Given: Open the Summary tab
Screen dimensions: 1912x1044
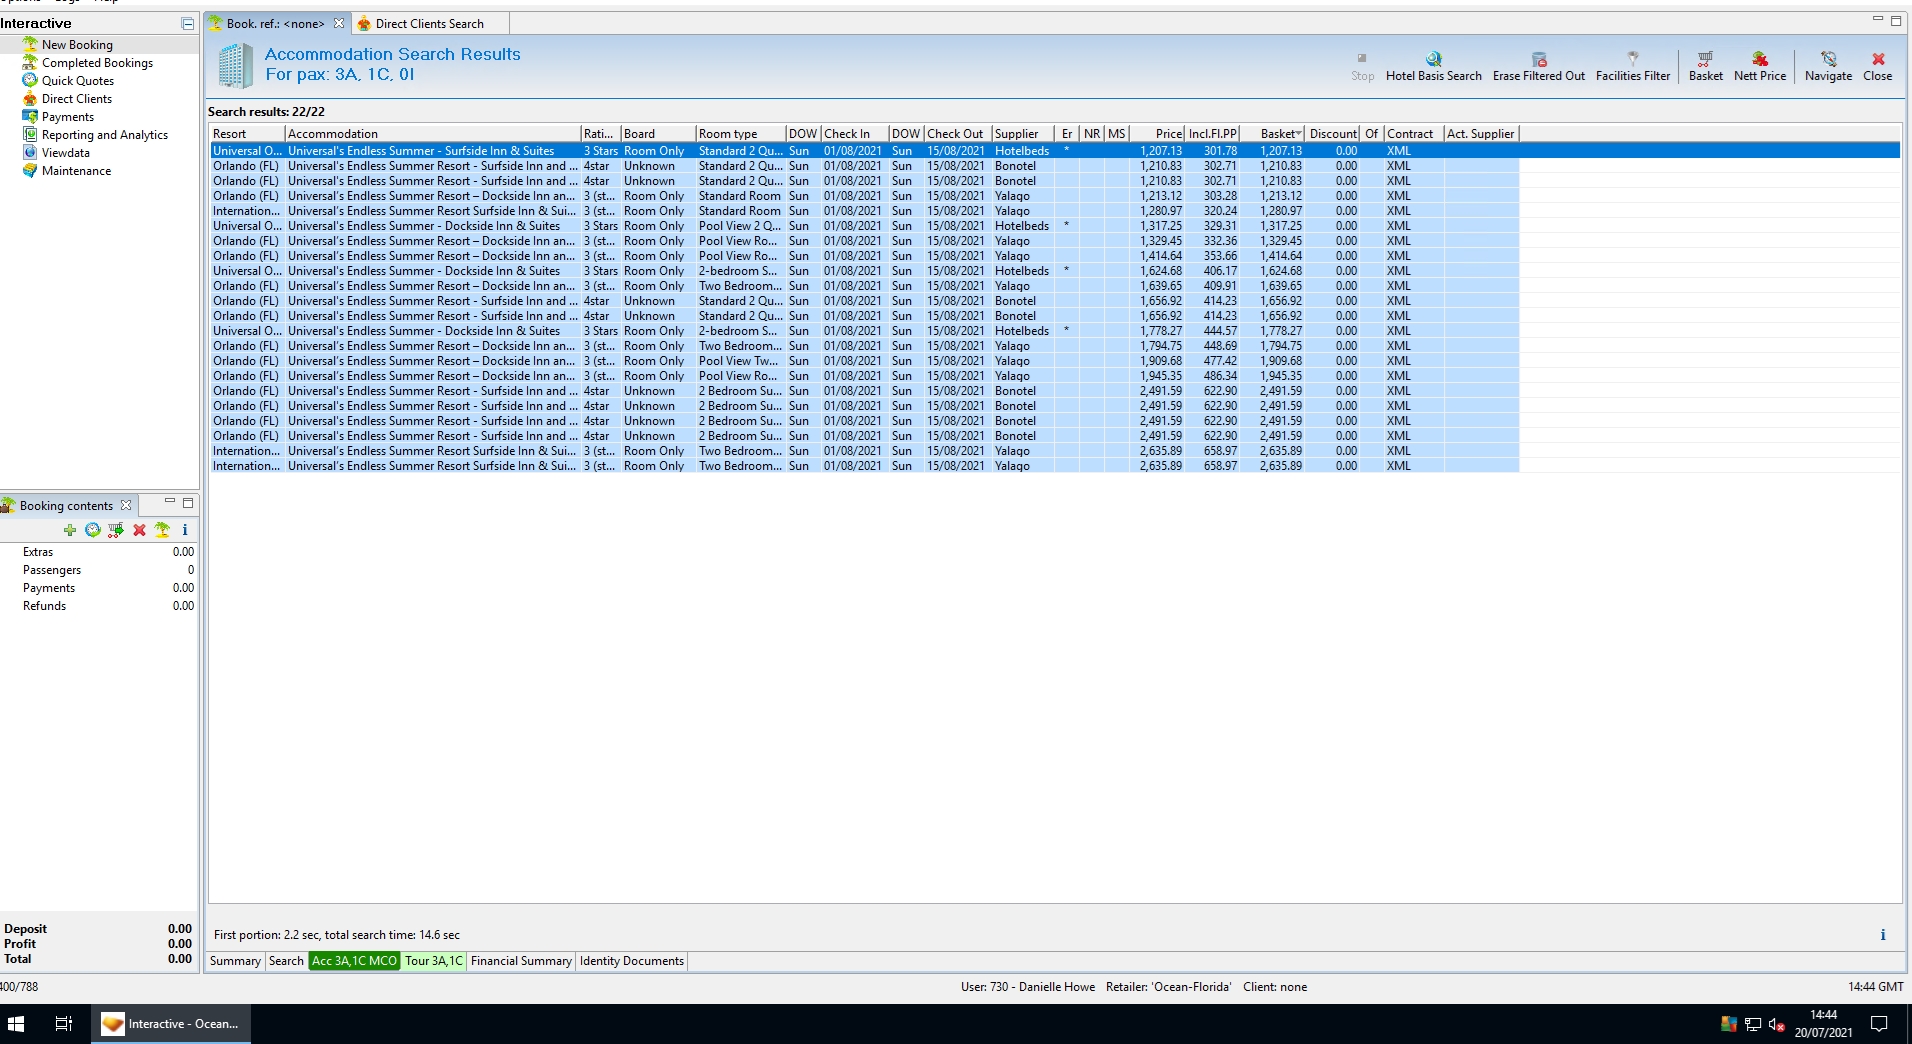Looking at the screenshot, I should point(235,961).
